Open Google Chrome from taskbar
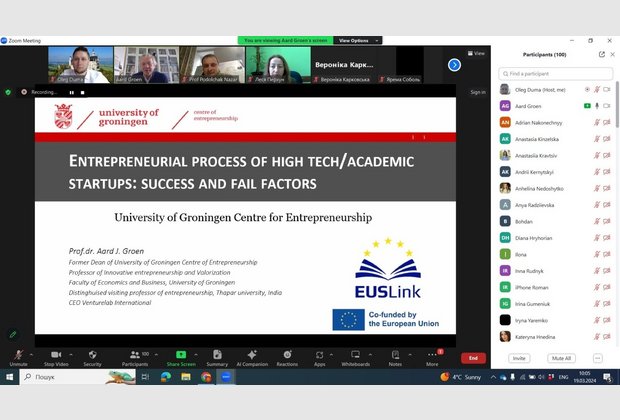The image size is (620, 420). click(206, 377)
